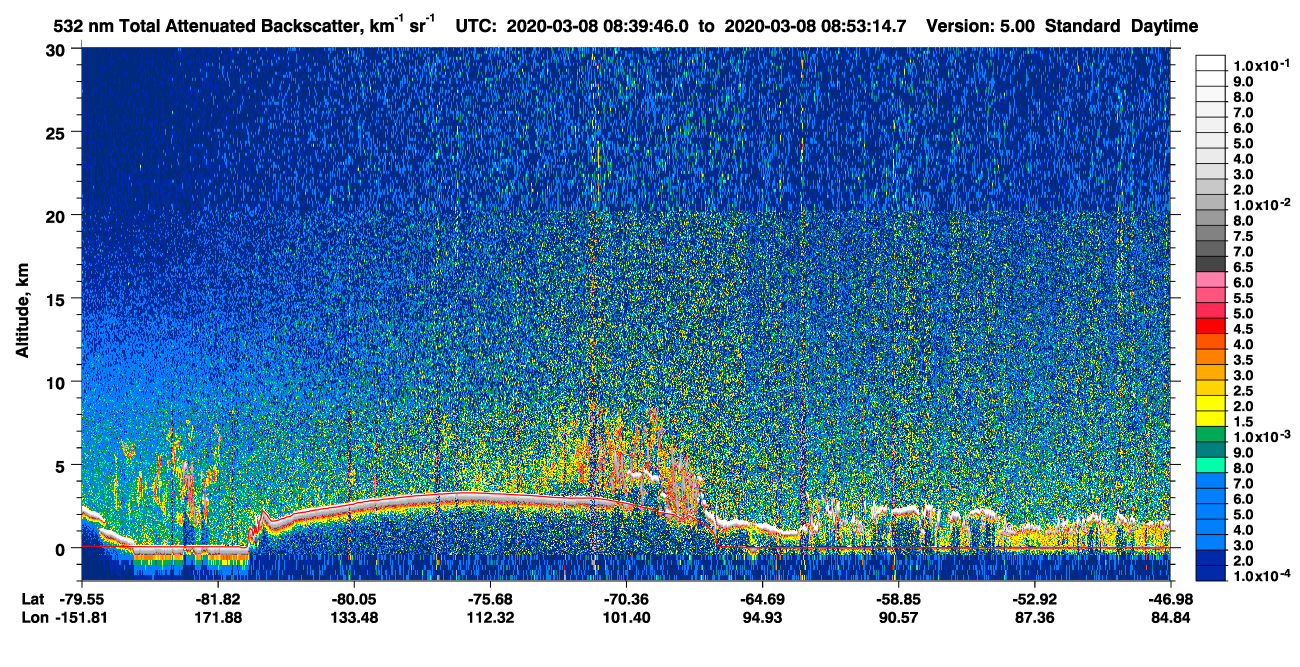This screenshot has width=1300, height=667.
Task: Pick the white swatch beside '1.0x10-1' label
Action: 1211,62
